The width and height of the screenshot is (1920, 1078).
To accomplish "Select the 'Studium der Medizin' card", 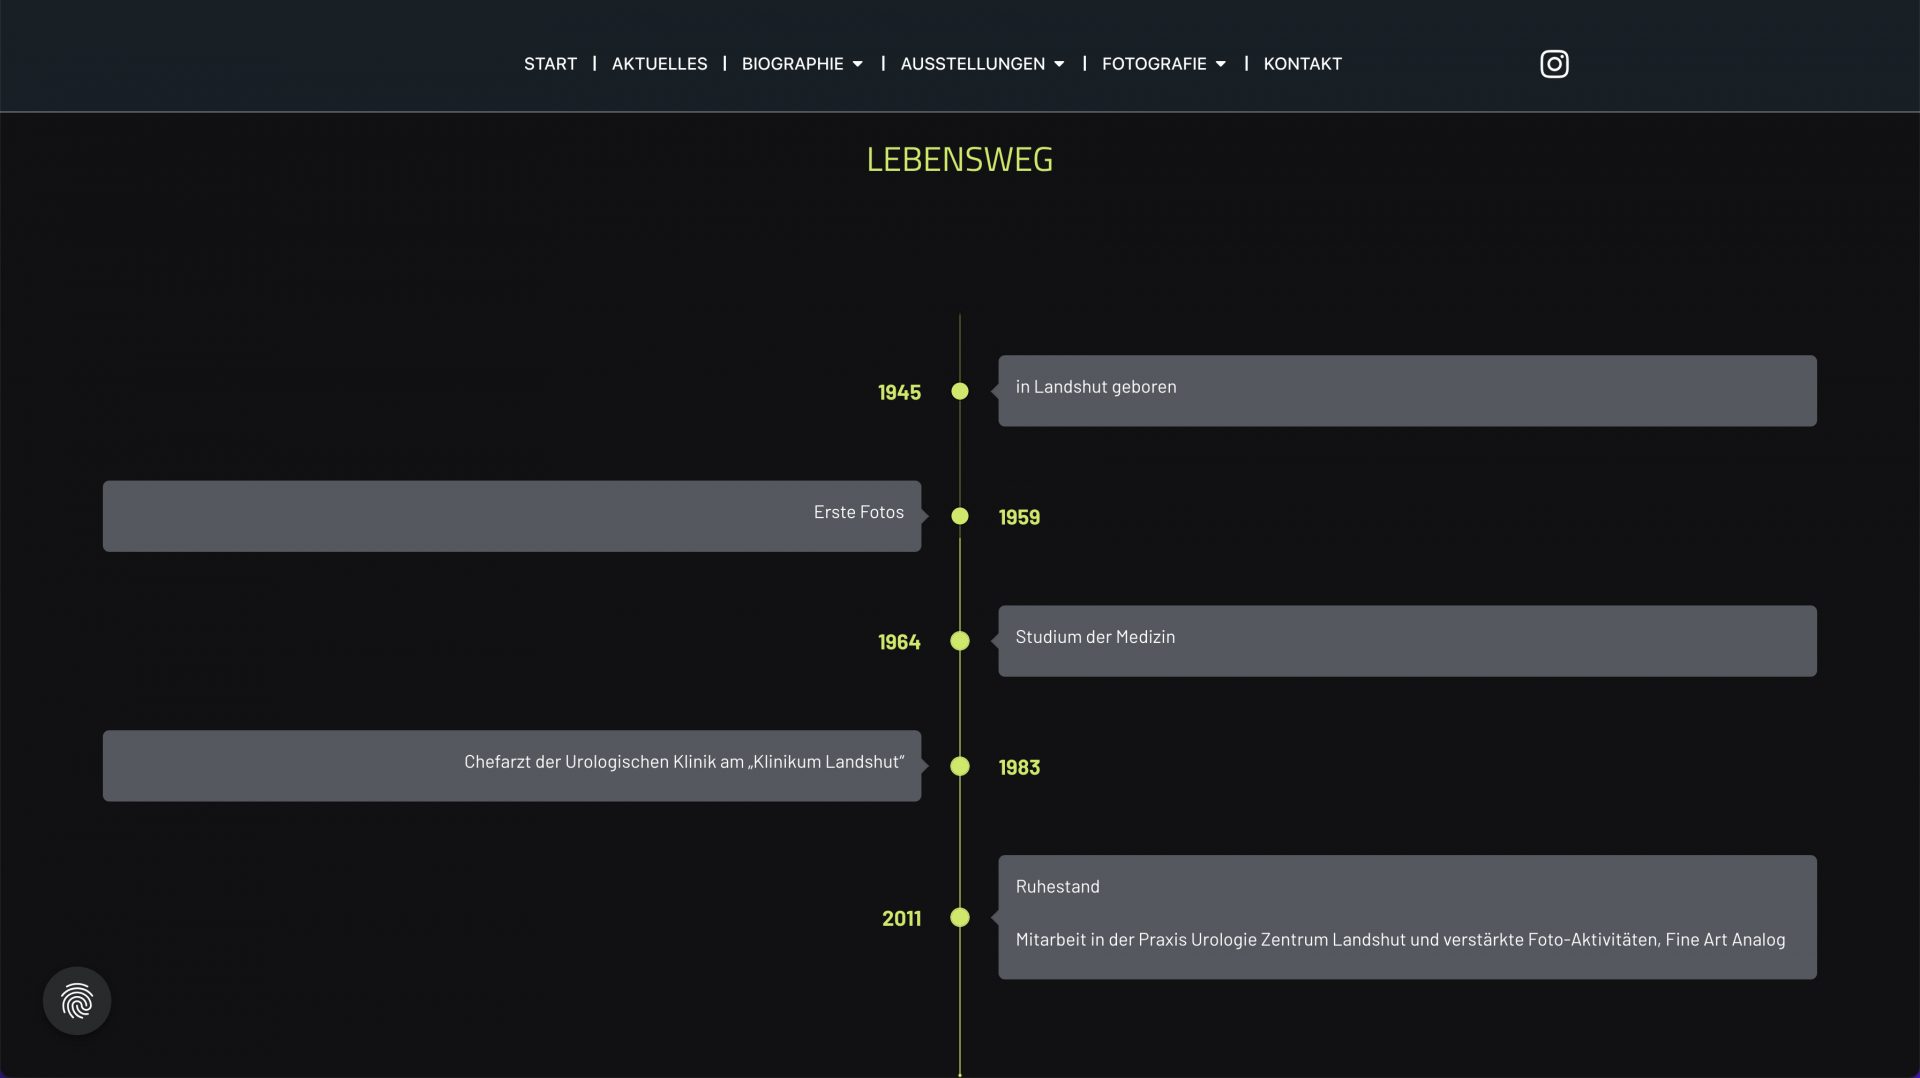I will pyautogui.click(x=1407, y=641).
